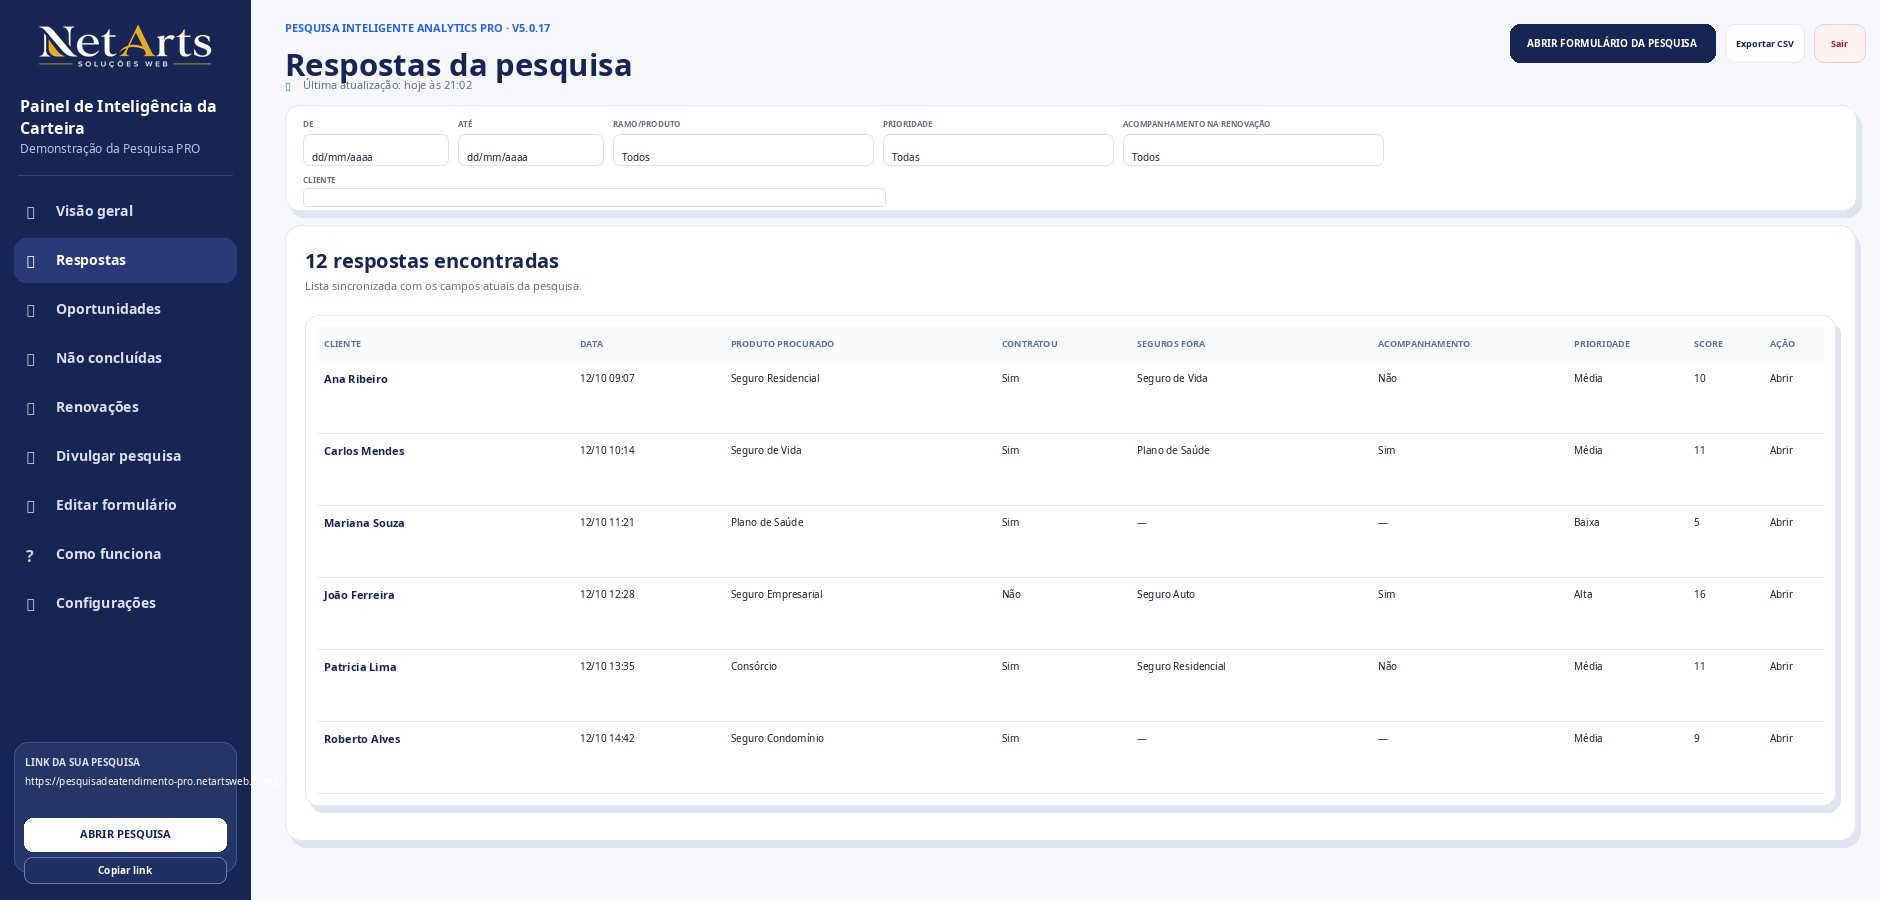Click the Visão geral sidebar icon

[31, 212]
